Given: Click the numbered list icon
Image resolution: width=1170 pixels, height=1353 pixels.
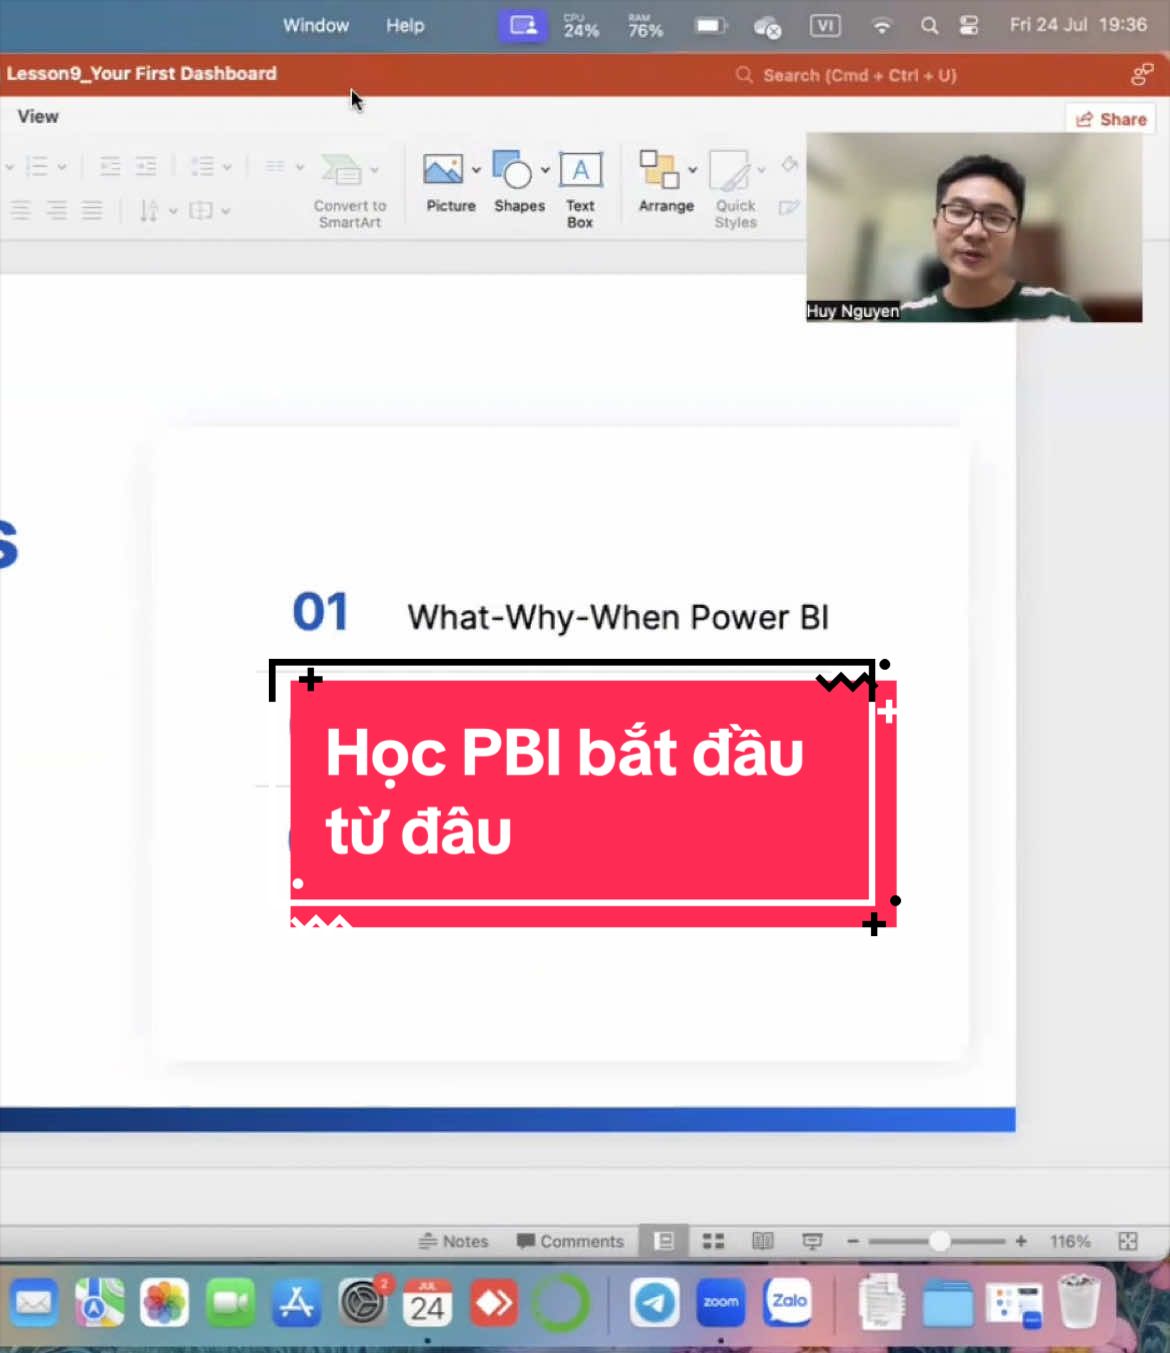Looking at the screenshot, I should tap(36, 166).
